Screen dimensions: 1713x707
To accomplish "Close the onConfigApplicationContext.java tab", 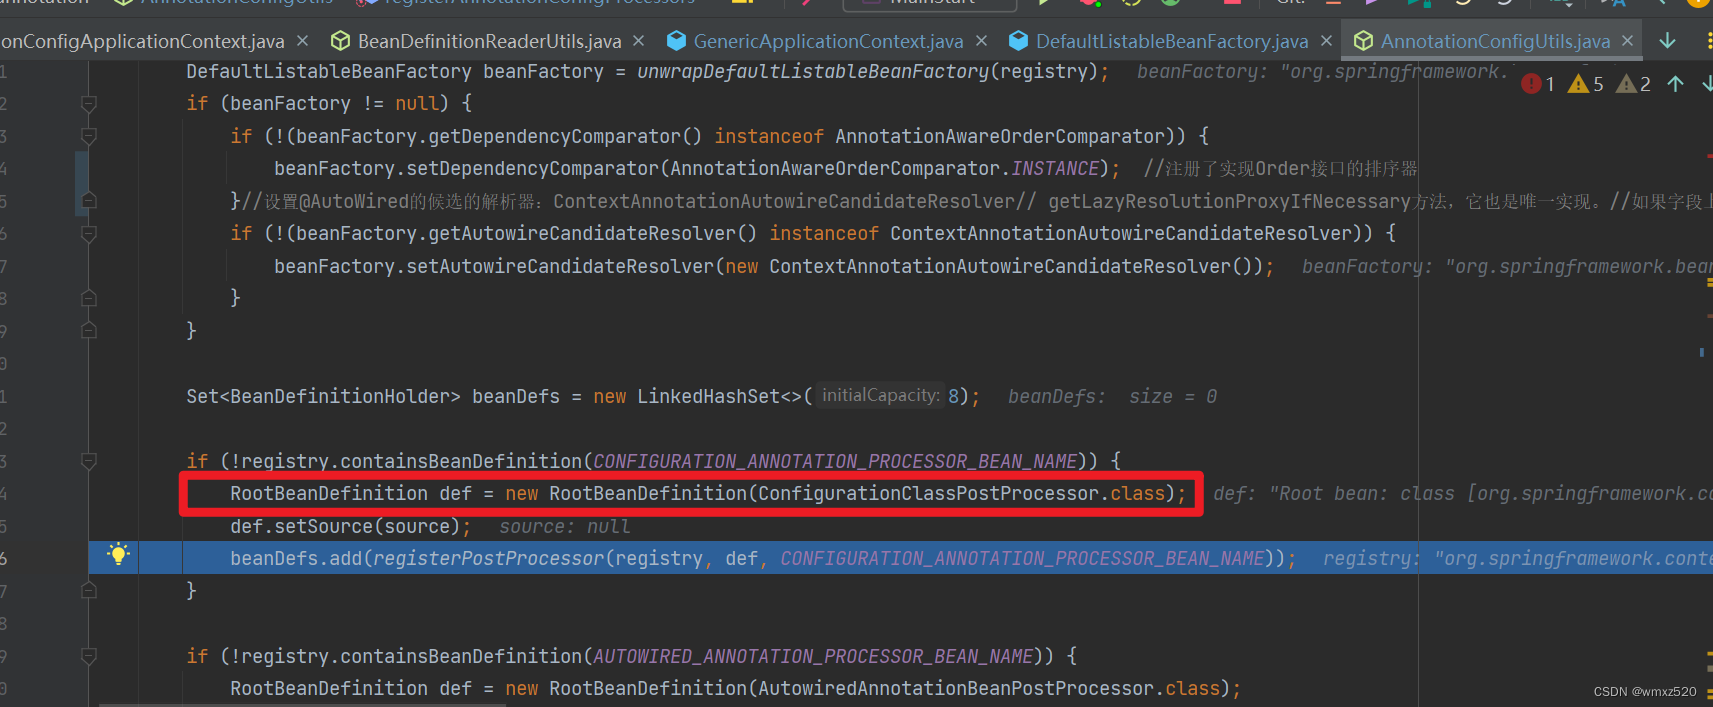I will coord(302,41).
